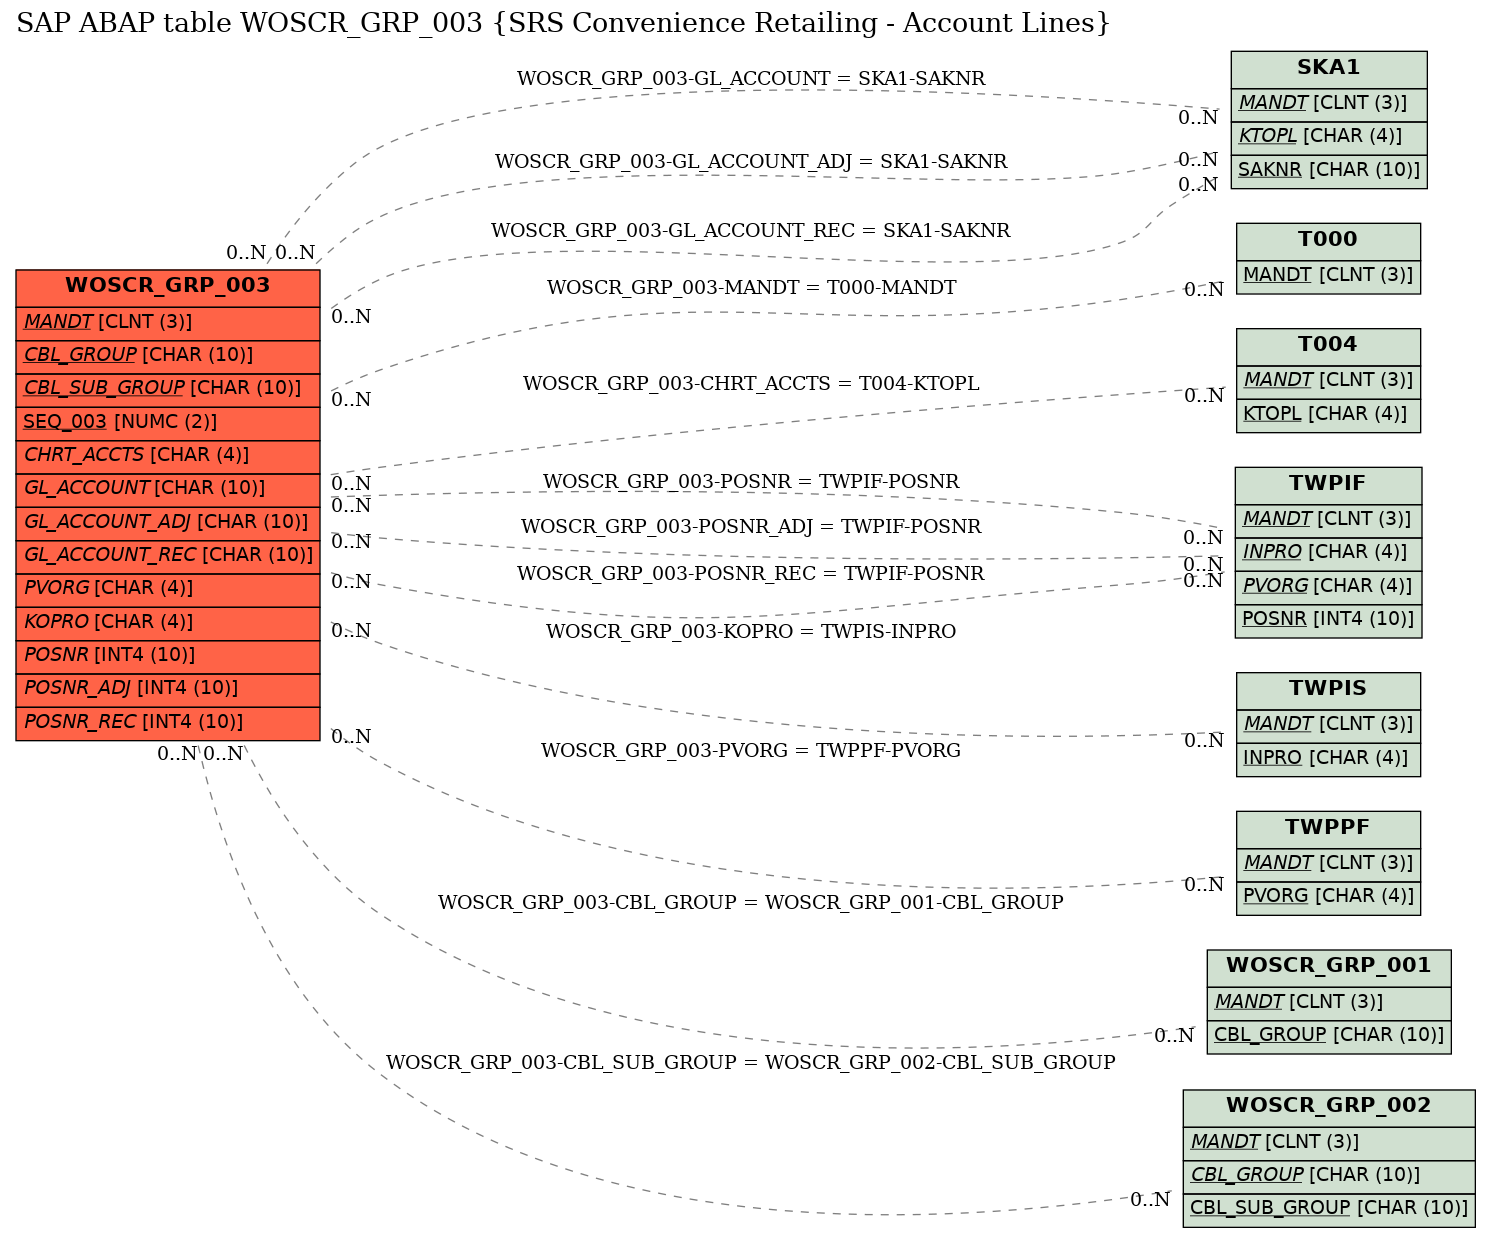The width and height of the screenshot is (1491, 1237).
Task: Click the KTOPL field in SKA1
Action: tap(1329, 137)
